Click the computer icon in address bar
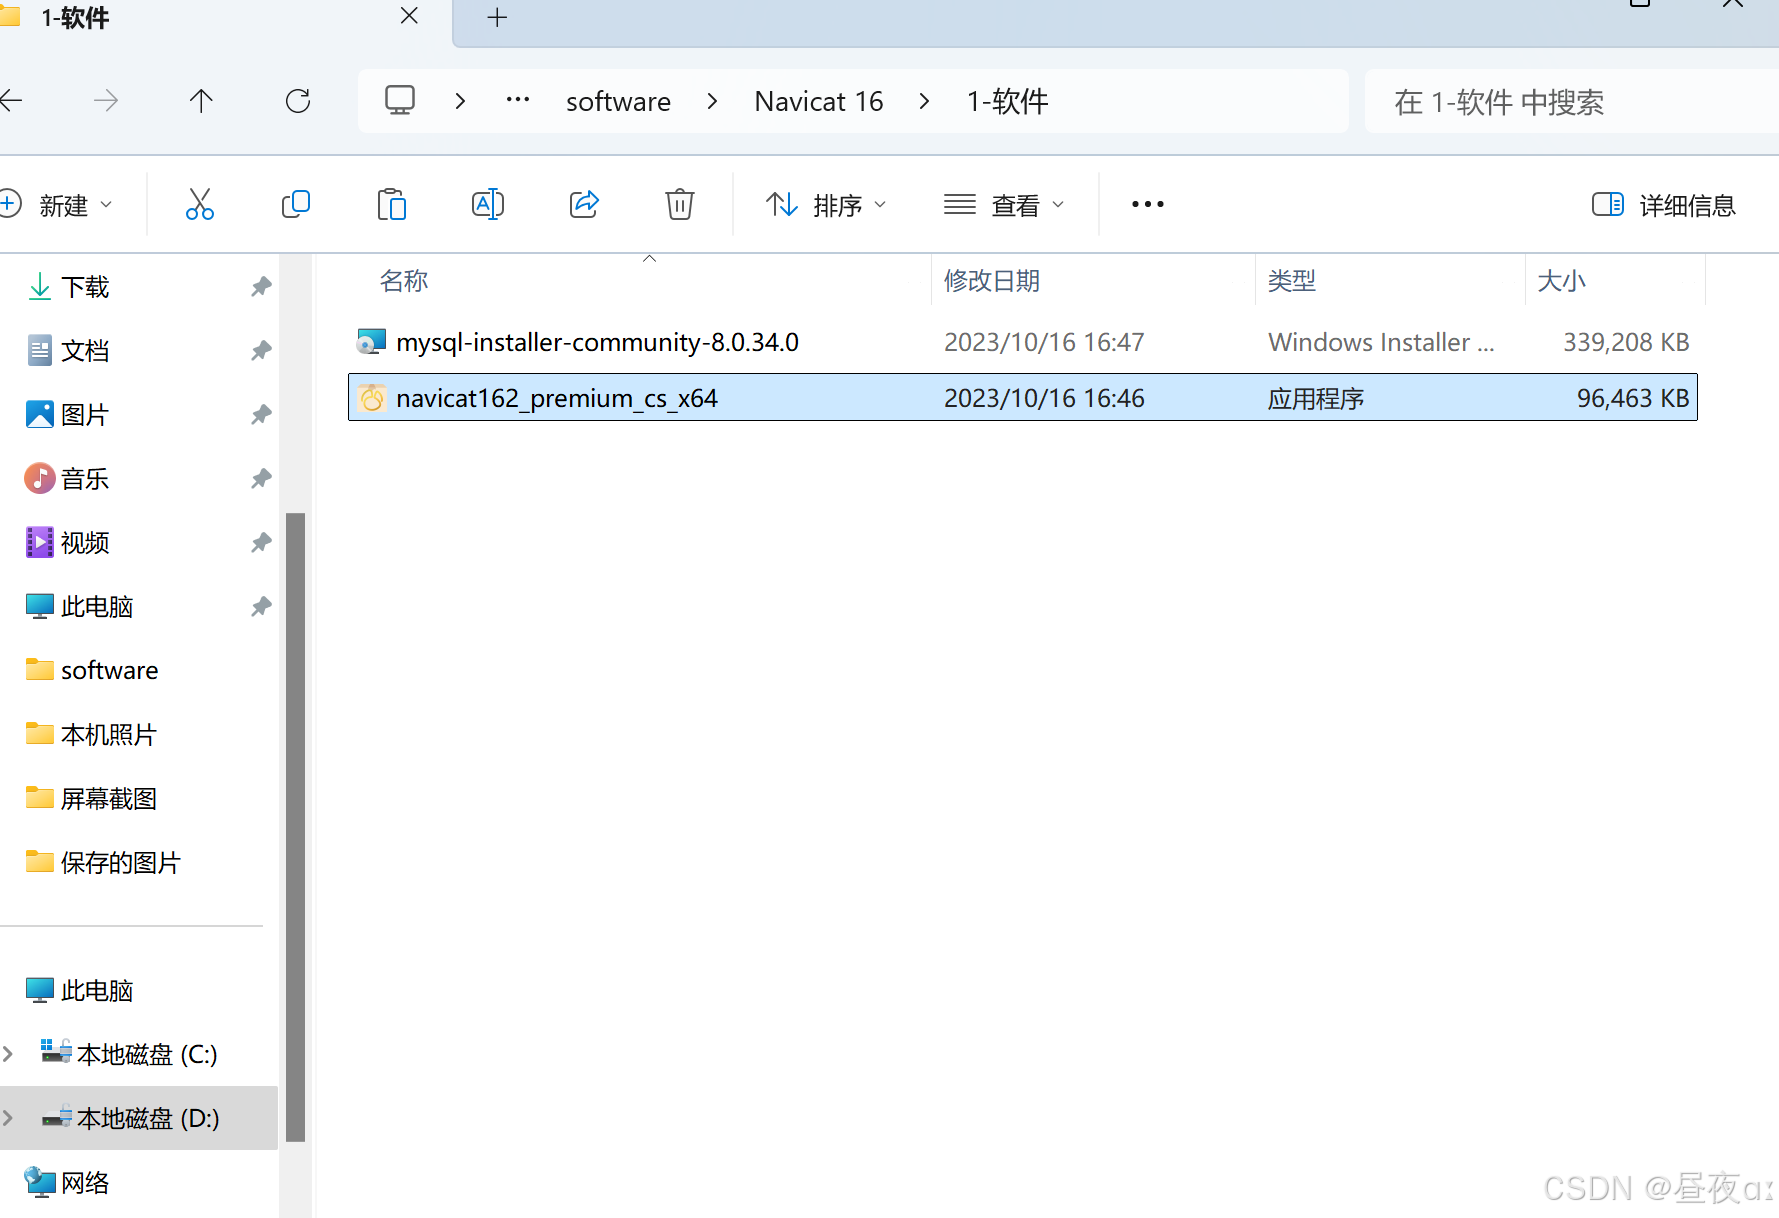The image size is (1779, 1218). (x=400, y=100)
